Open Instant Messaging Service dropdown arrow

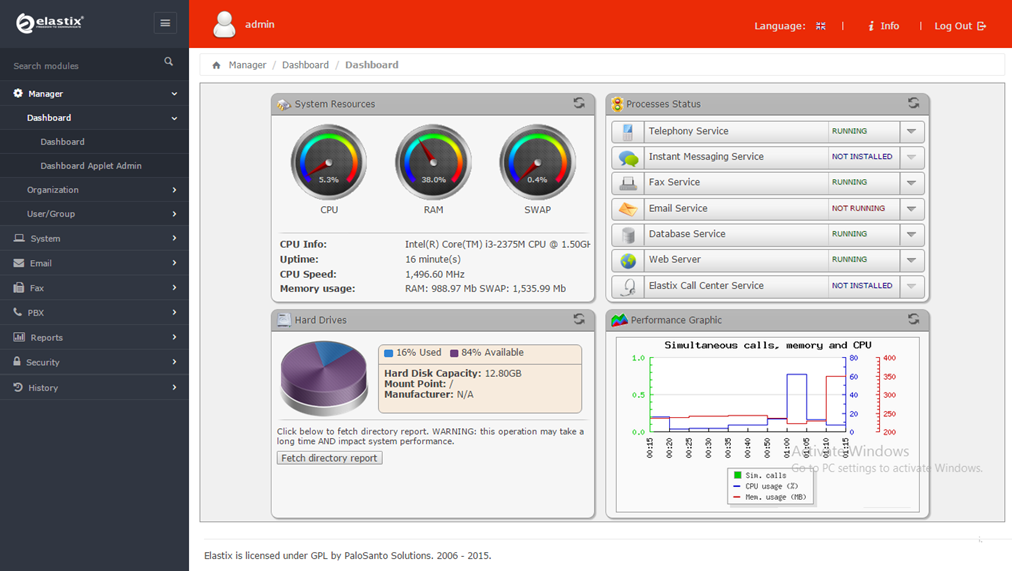[x=911, y=157]
